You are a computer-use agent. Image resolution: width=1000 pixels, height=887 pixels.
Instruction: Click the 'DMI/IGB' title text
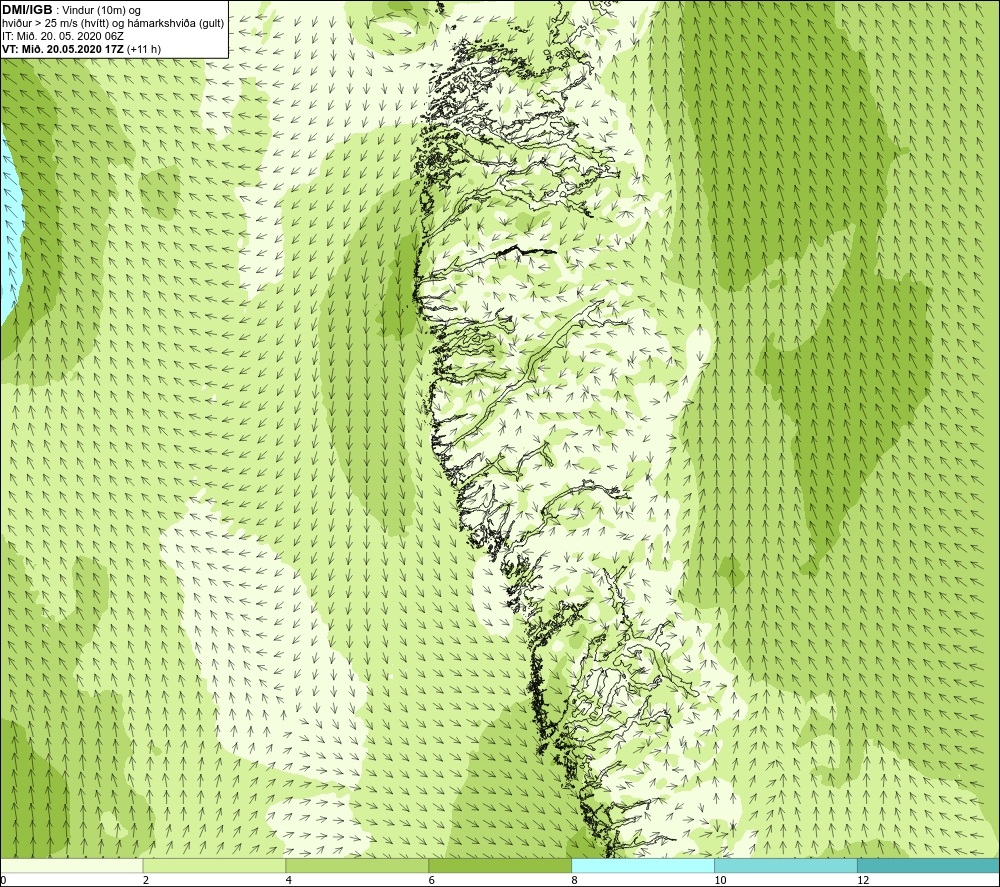coord(27,10)
